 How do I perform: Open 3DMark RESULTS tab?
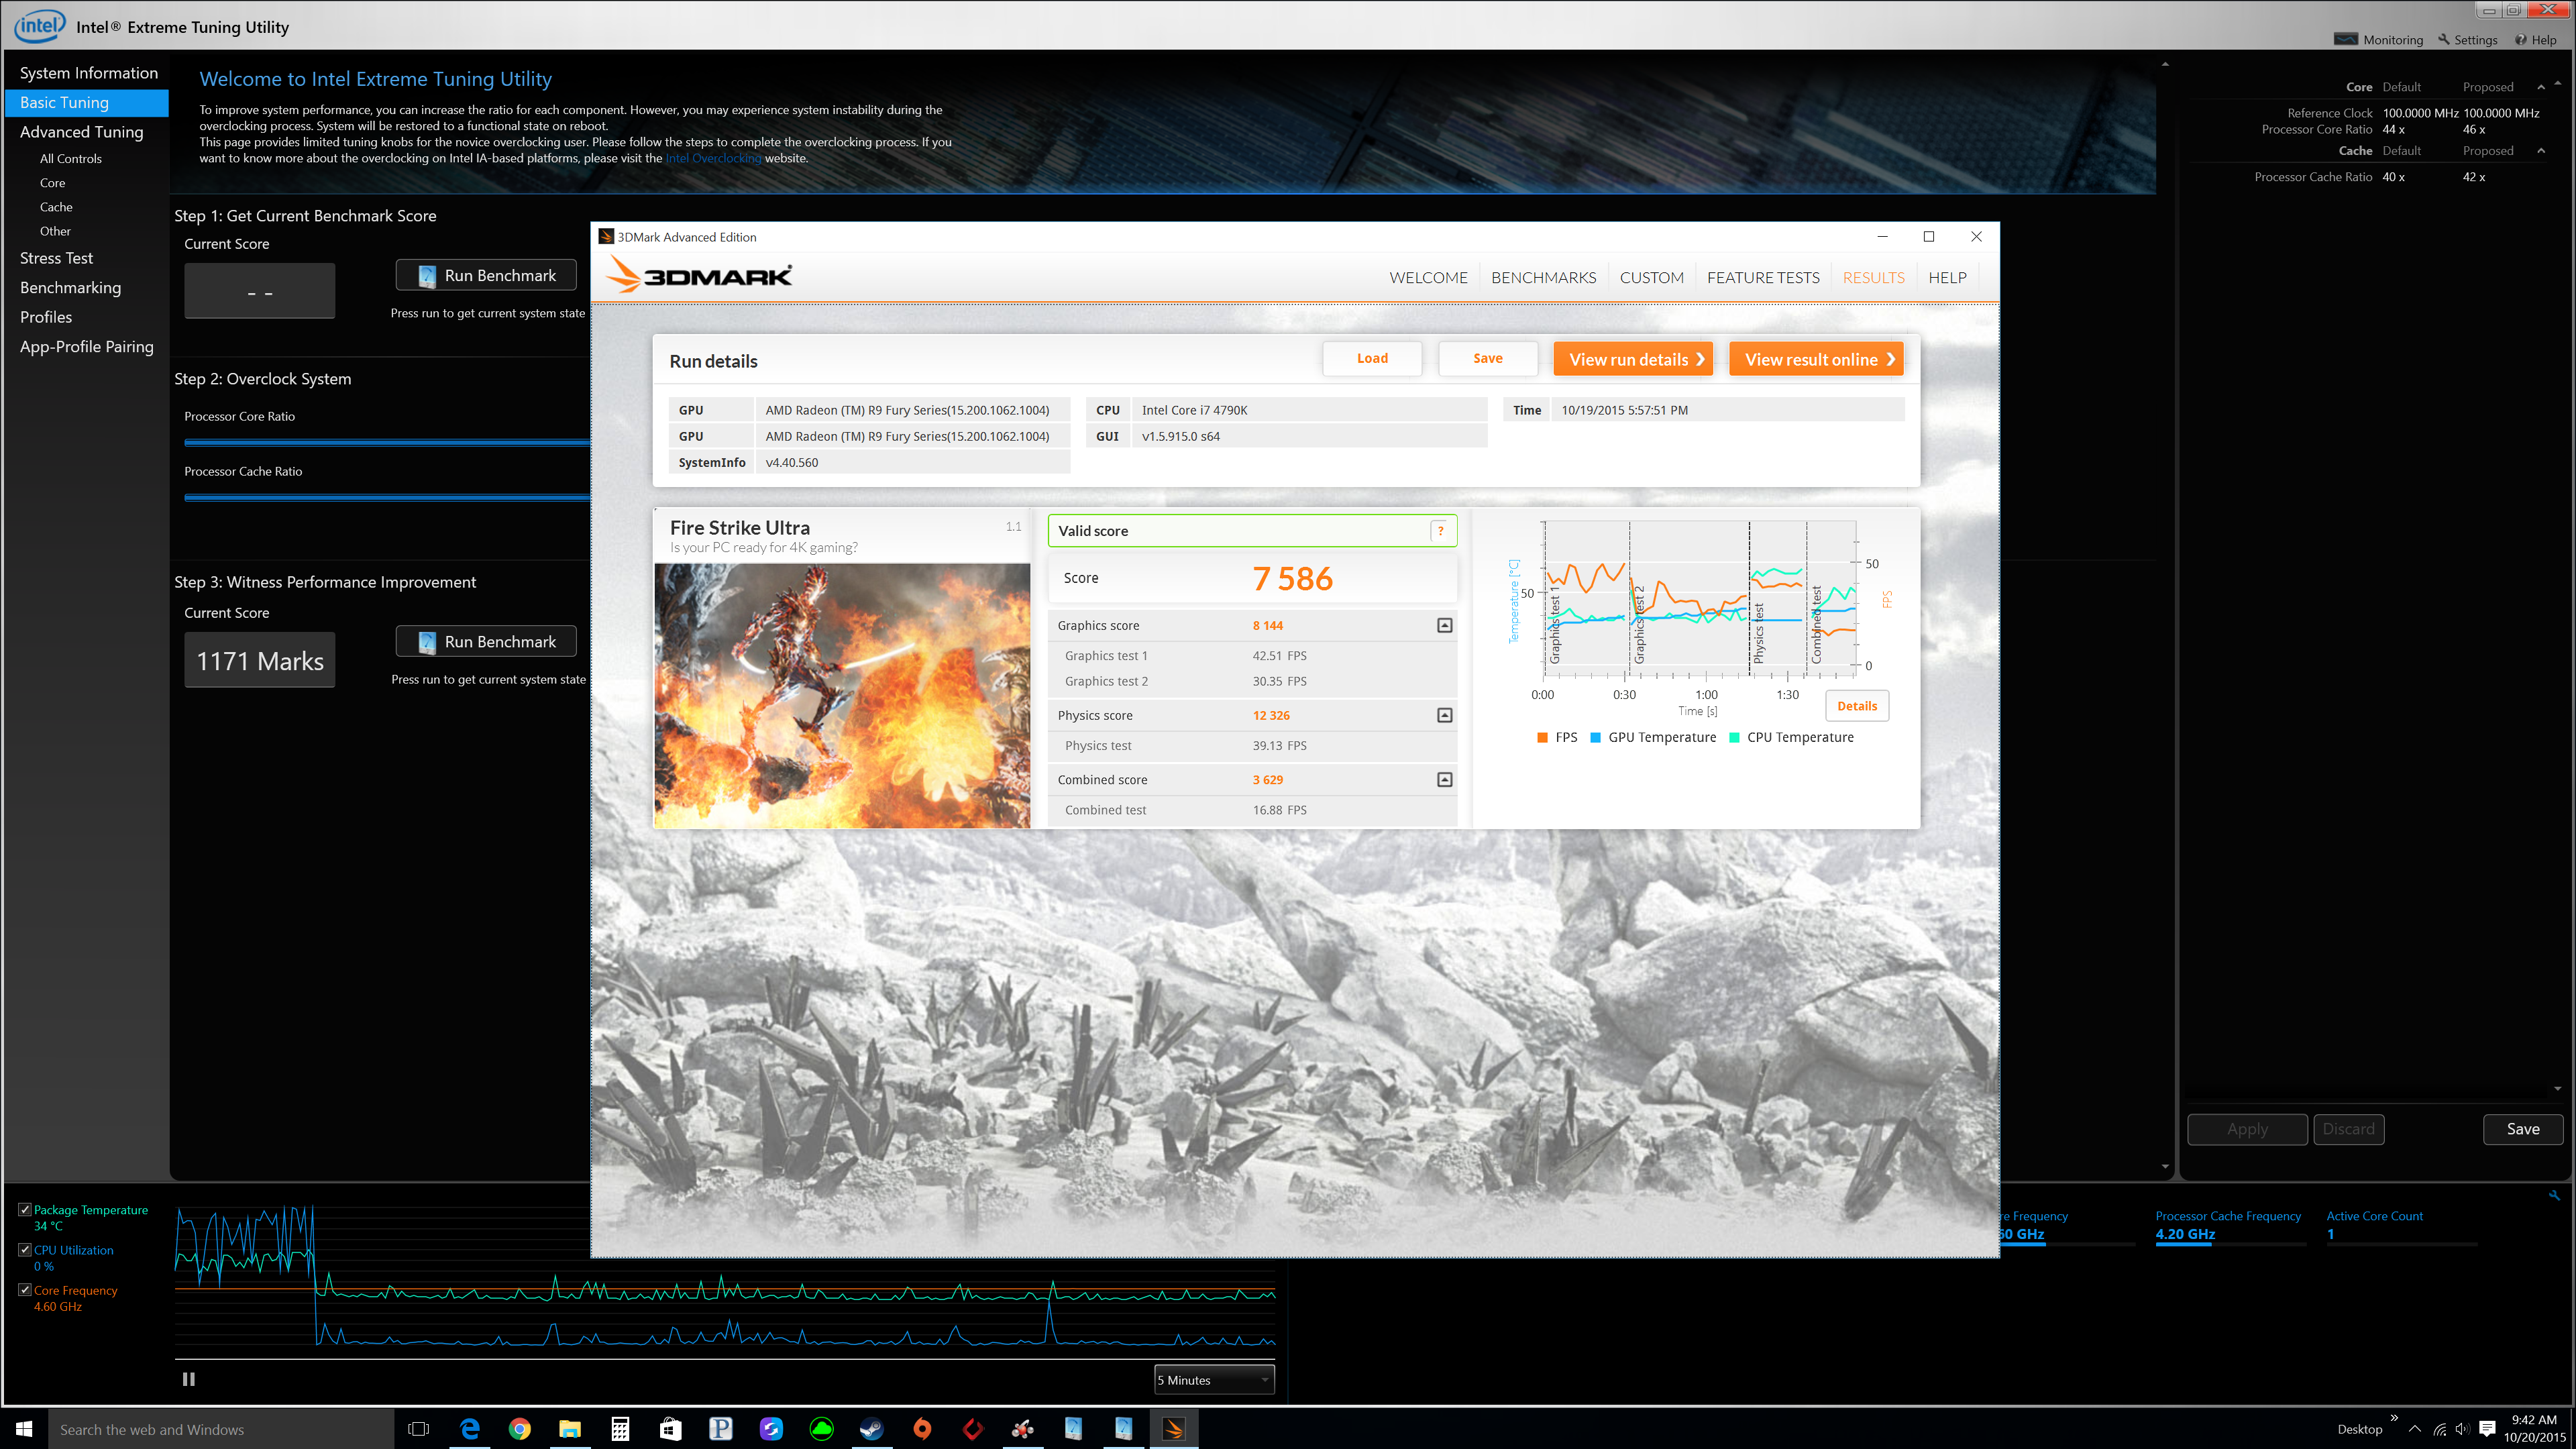[1873, 278]
